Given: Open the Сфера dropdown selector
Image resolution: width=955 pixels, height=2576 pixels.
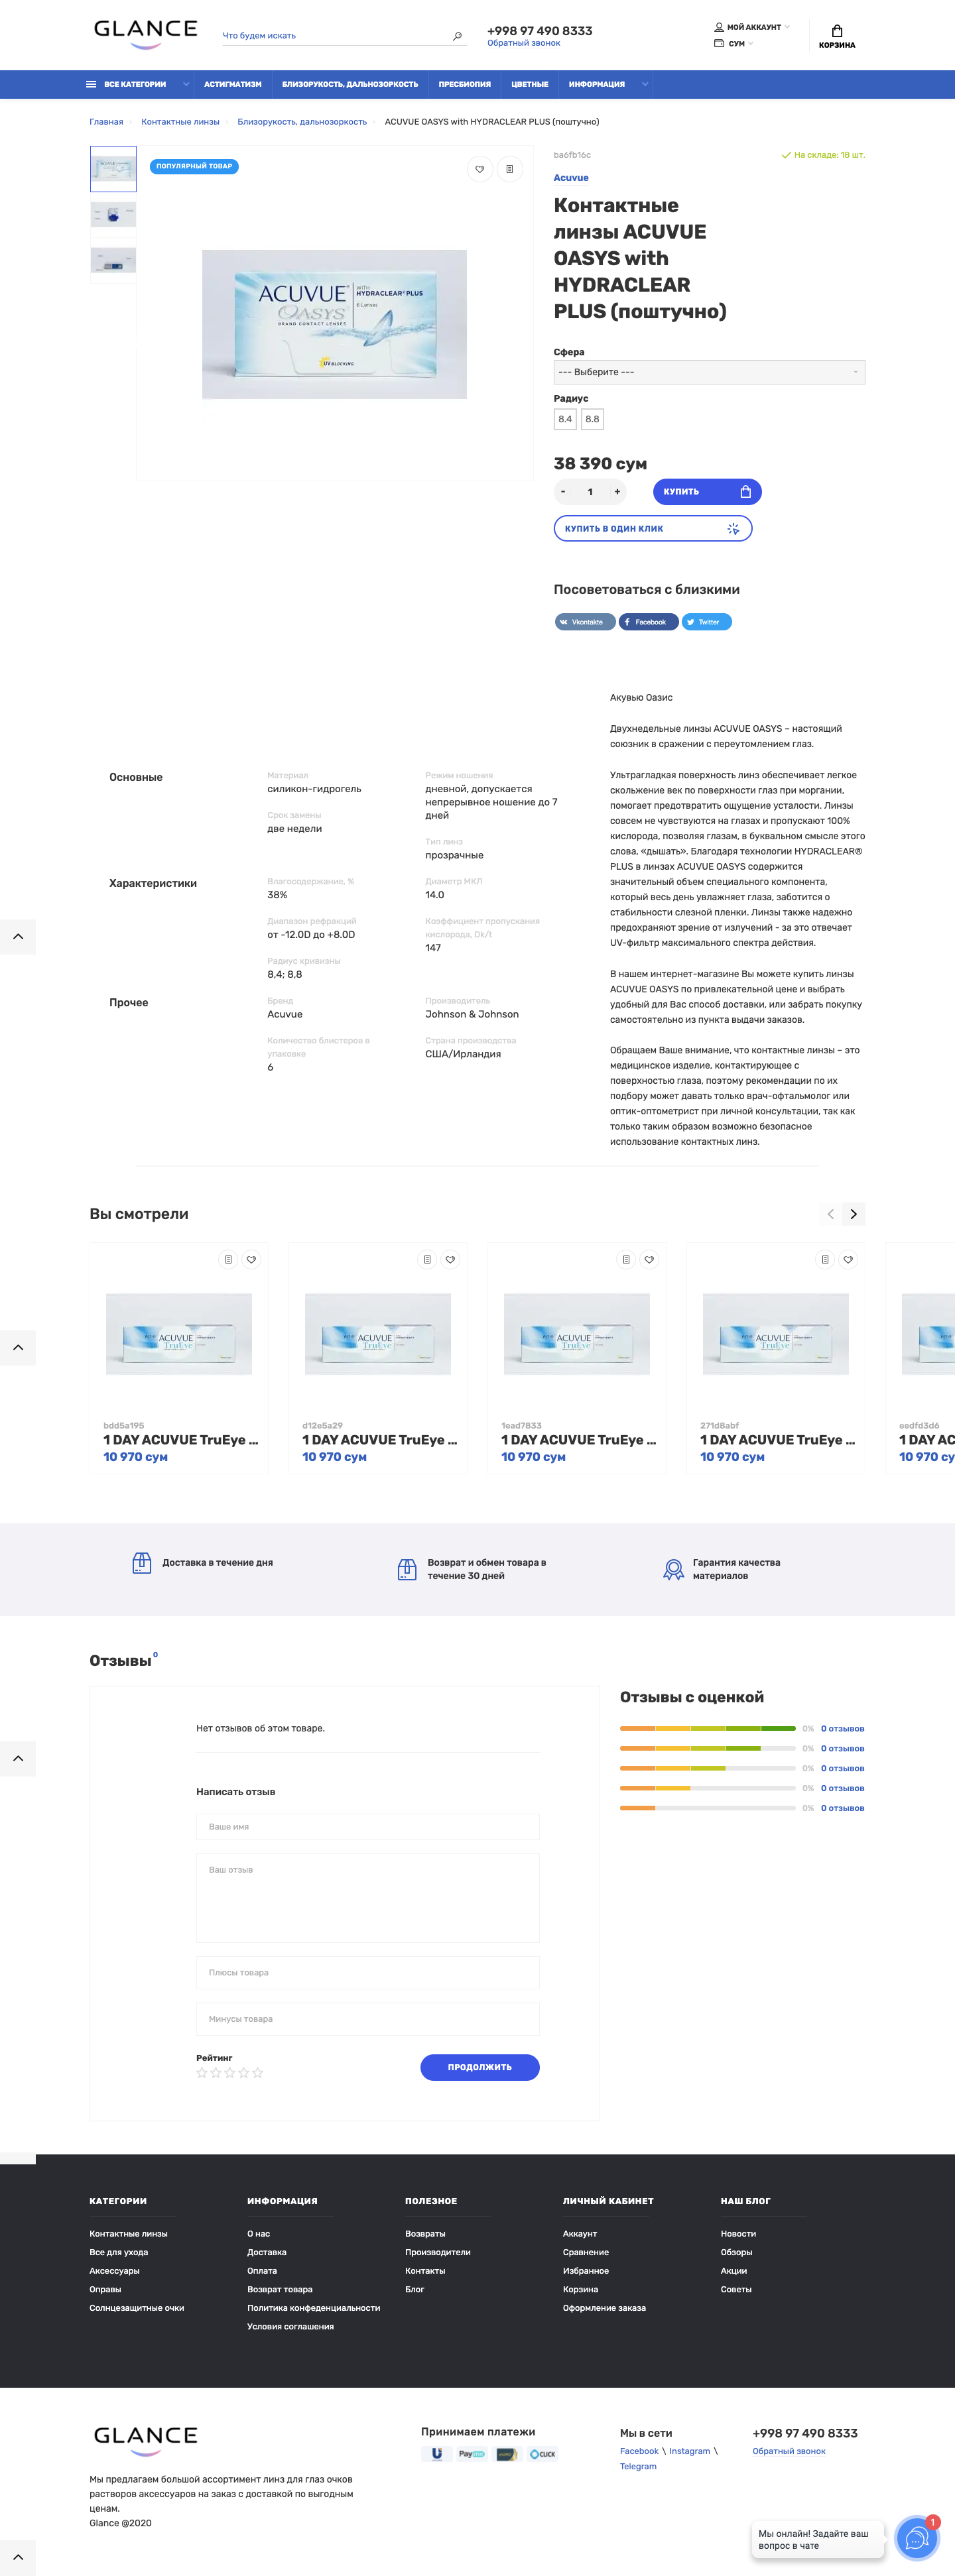Looking at the screenshot, I should 708,372.
